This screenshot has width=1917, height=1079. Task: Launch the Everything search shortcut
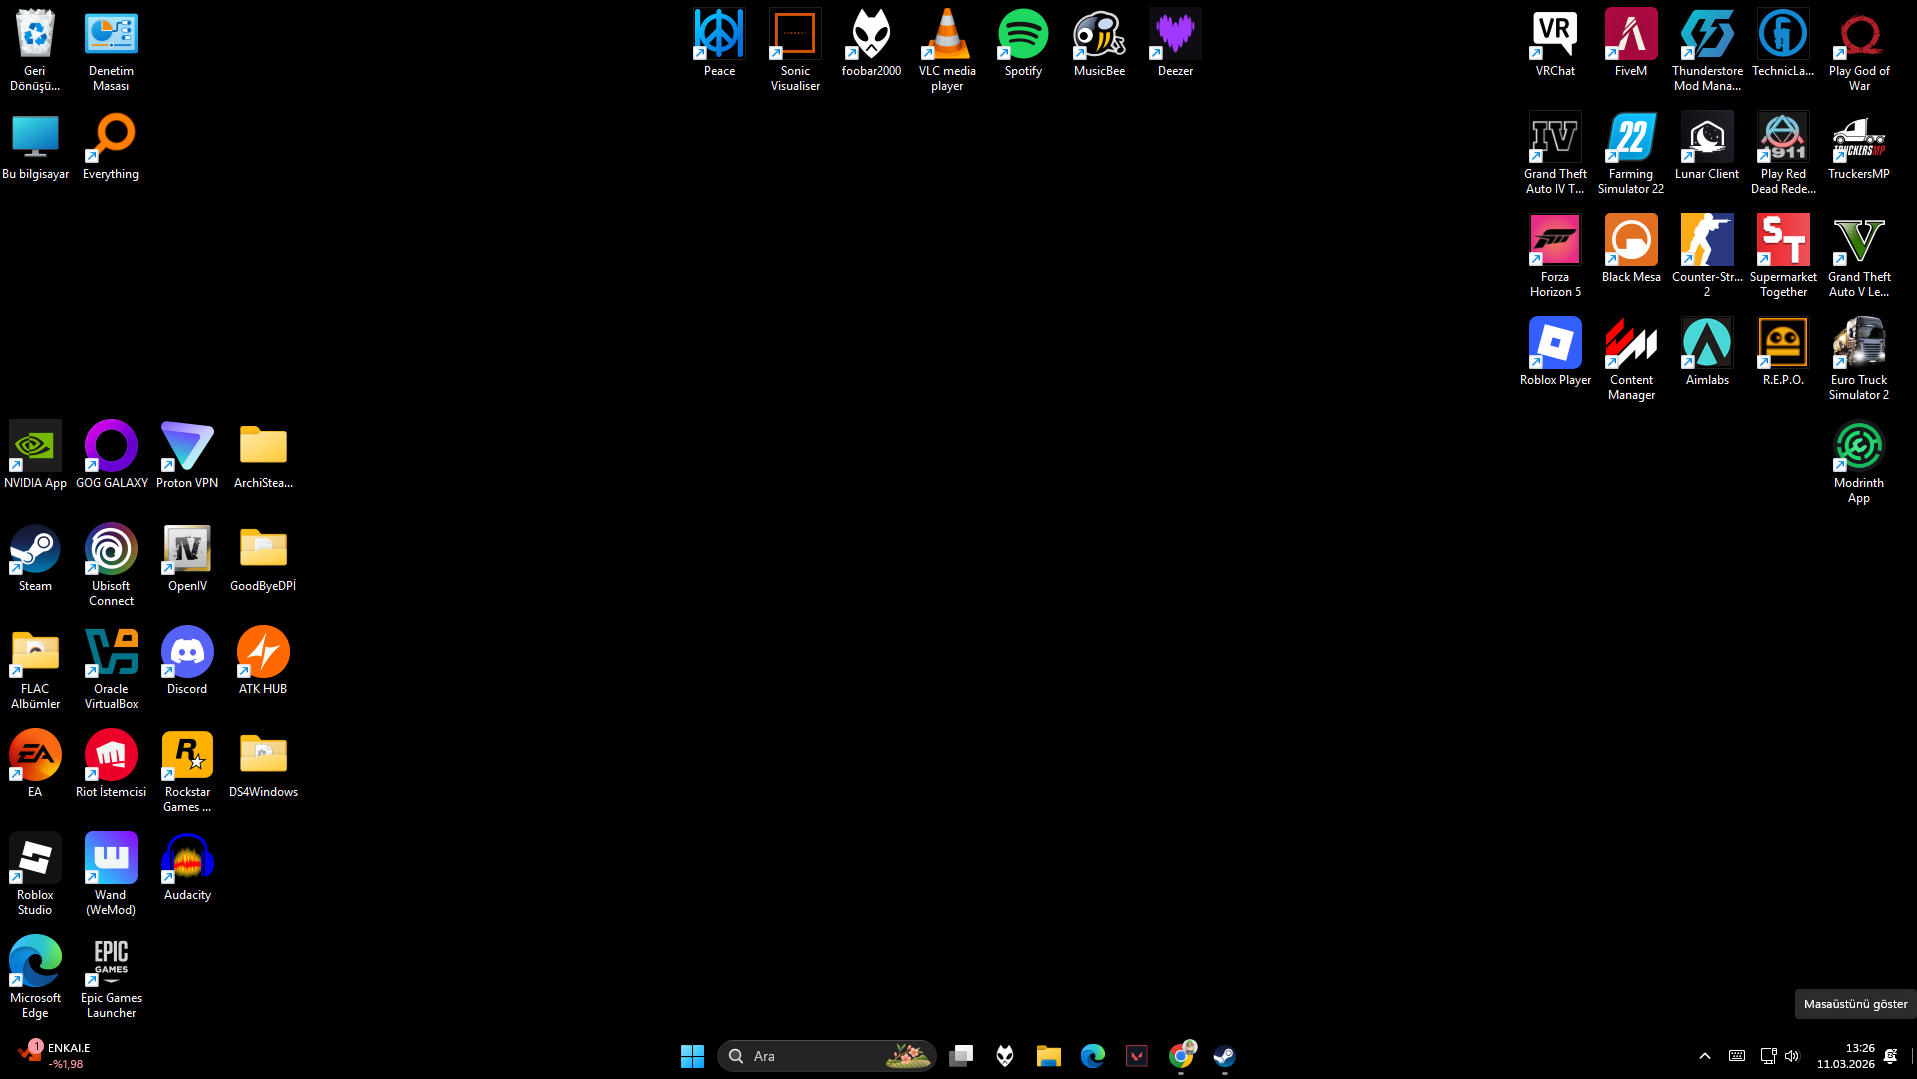pos(111,146)
